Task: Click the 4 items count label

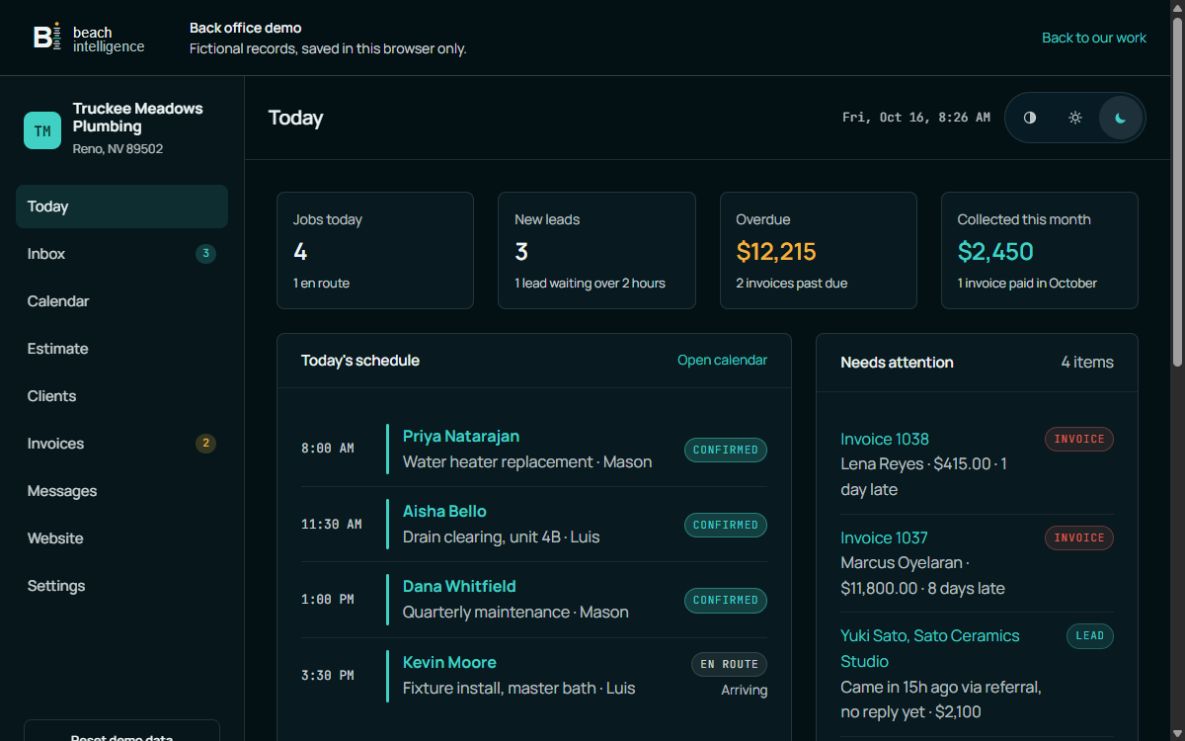Action: tap(1087, 362)
